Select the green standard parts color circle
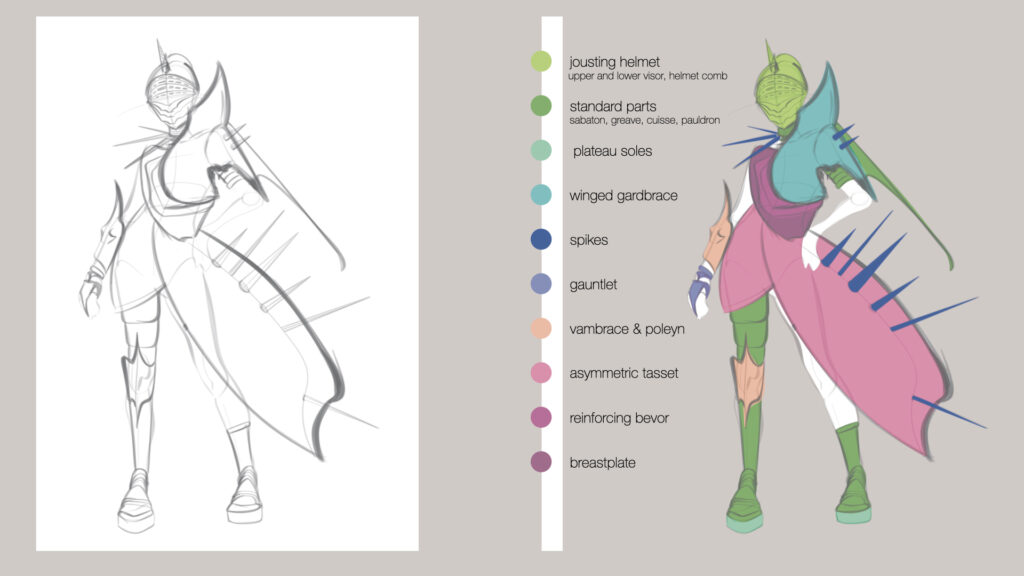1024x576 pixels. click(x=541, y=106)
